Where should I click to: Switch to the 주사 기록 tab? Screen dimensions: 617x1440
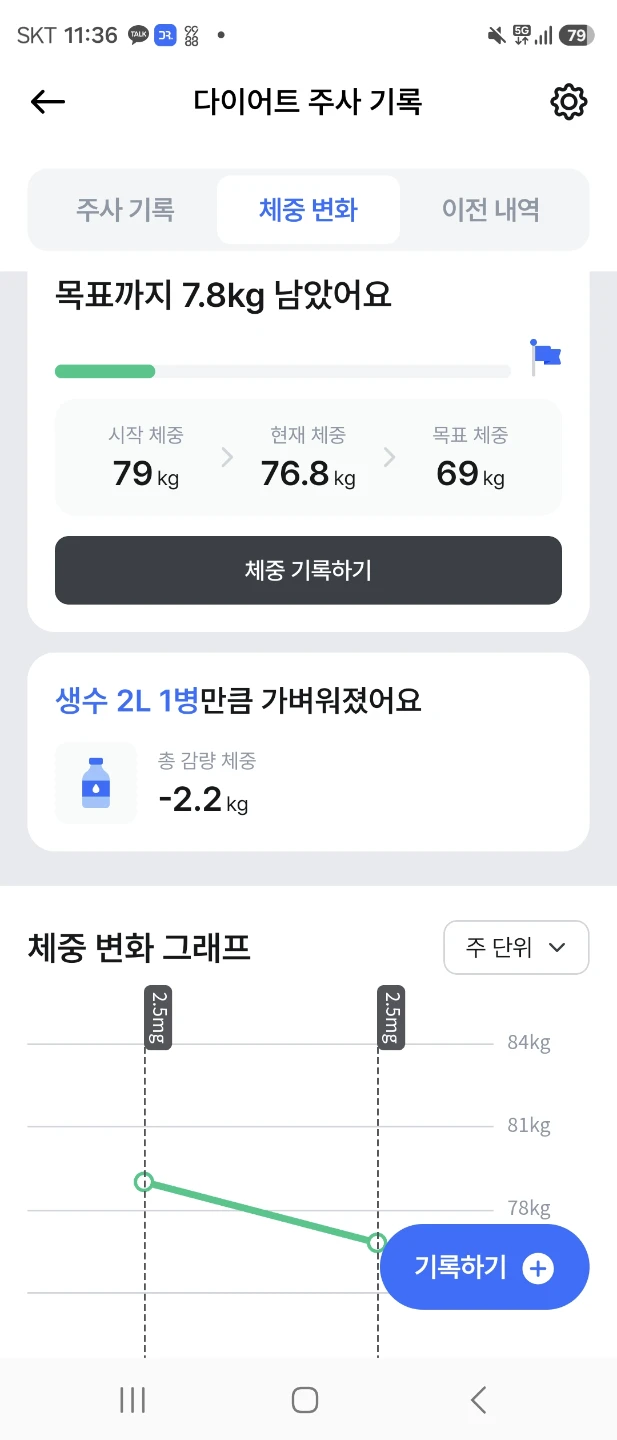[x=125, y=210]
